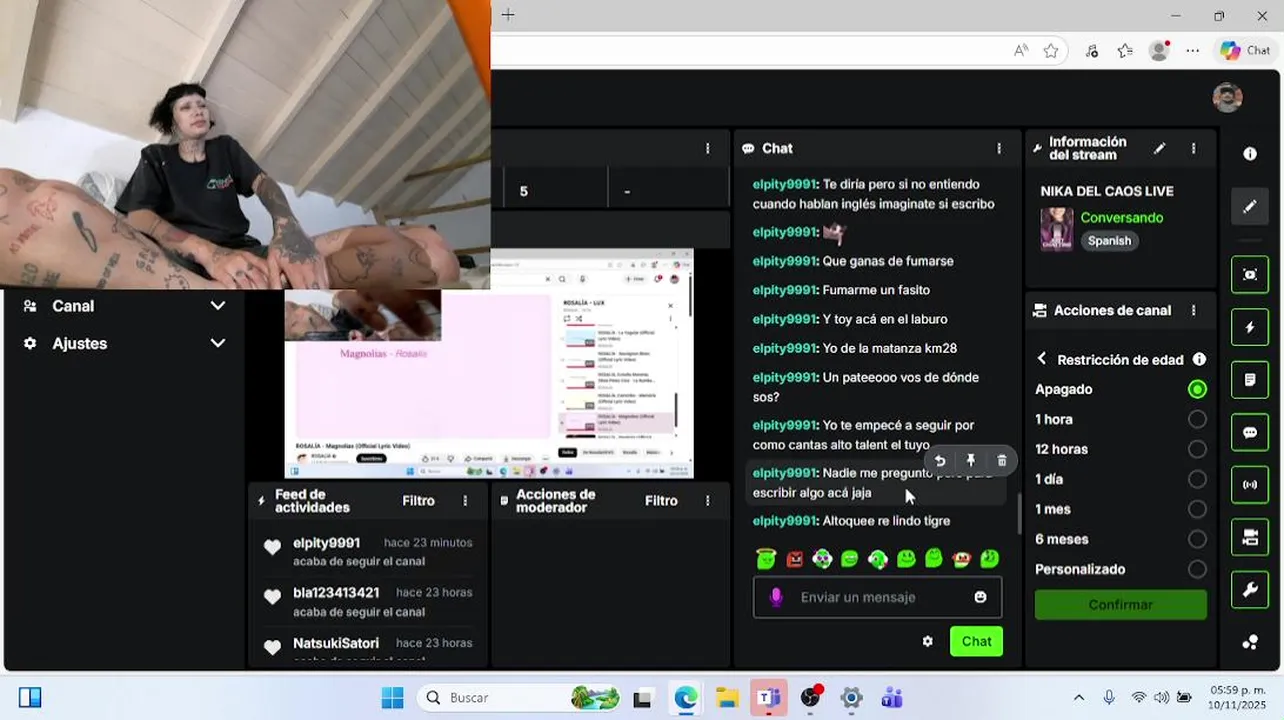Image resolution: width=1284 pixels, height=720 pixels.
Task: Click the three-dots cluster icon at sidebar bottom
Action: point(1250,642)
